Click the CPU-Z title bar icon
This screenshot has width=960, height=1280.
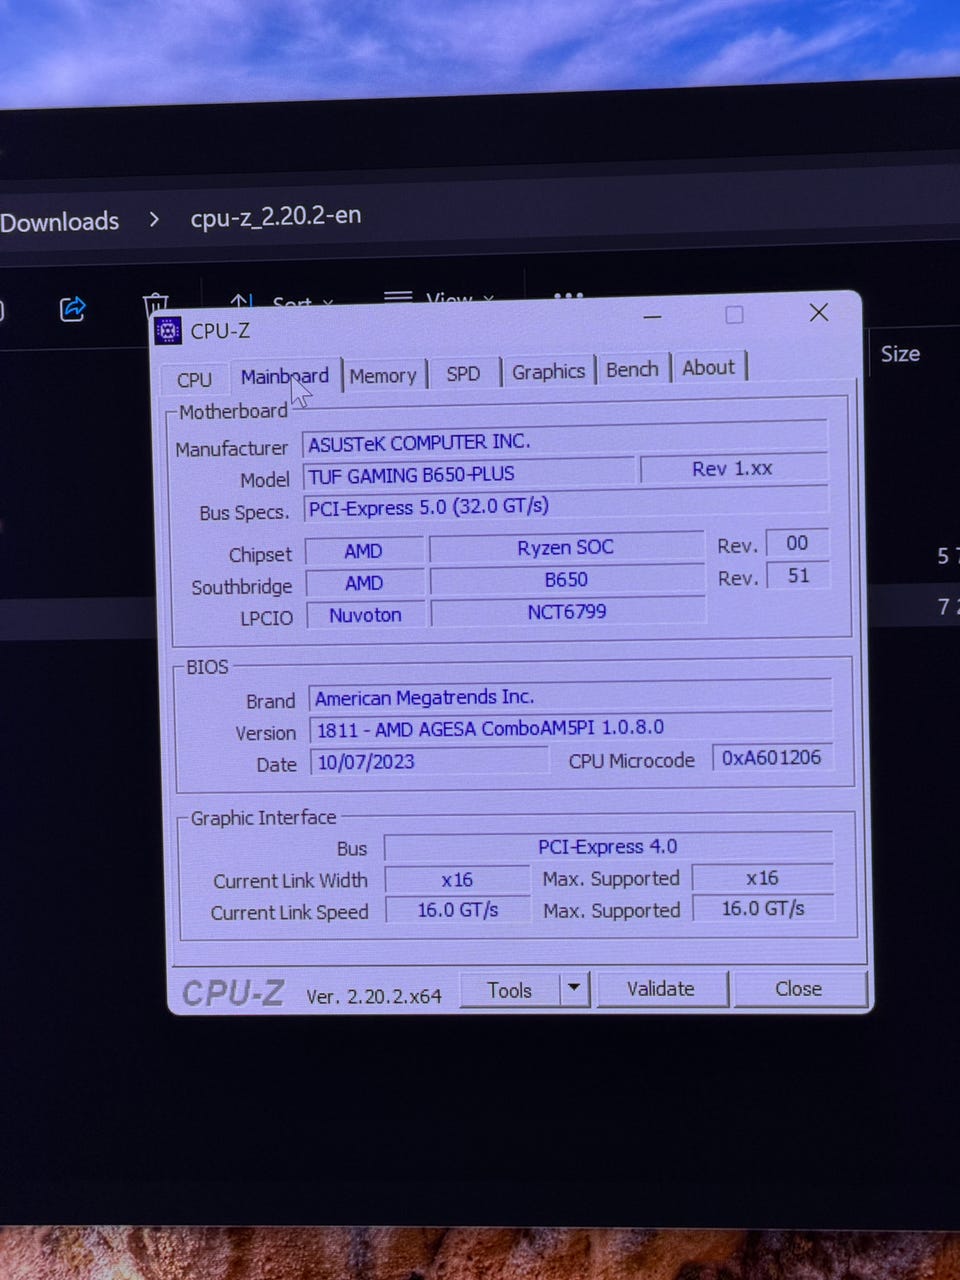click(168, 331)
